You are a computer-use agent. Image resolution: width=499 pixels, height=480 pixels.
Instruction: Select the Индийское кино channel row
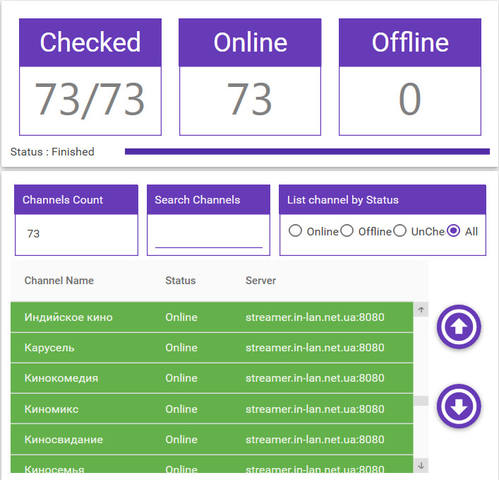click(212, 317)
